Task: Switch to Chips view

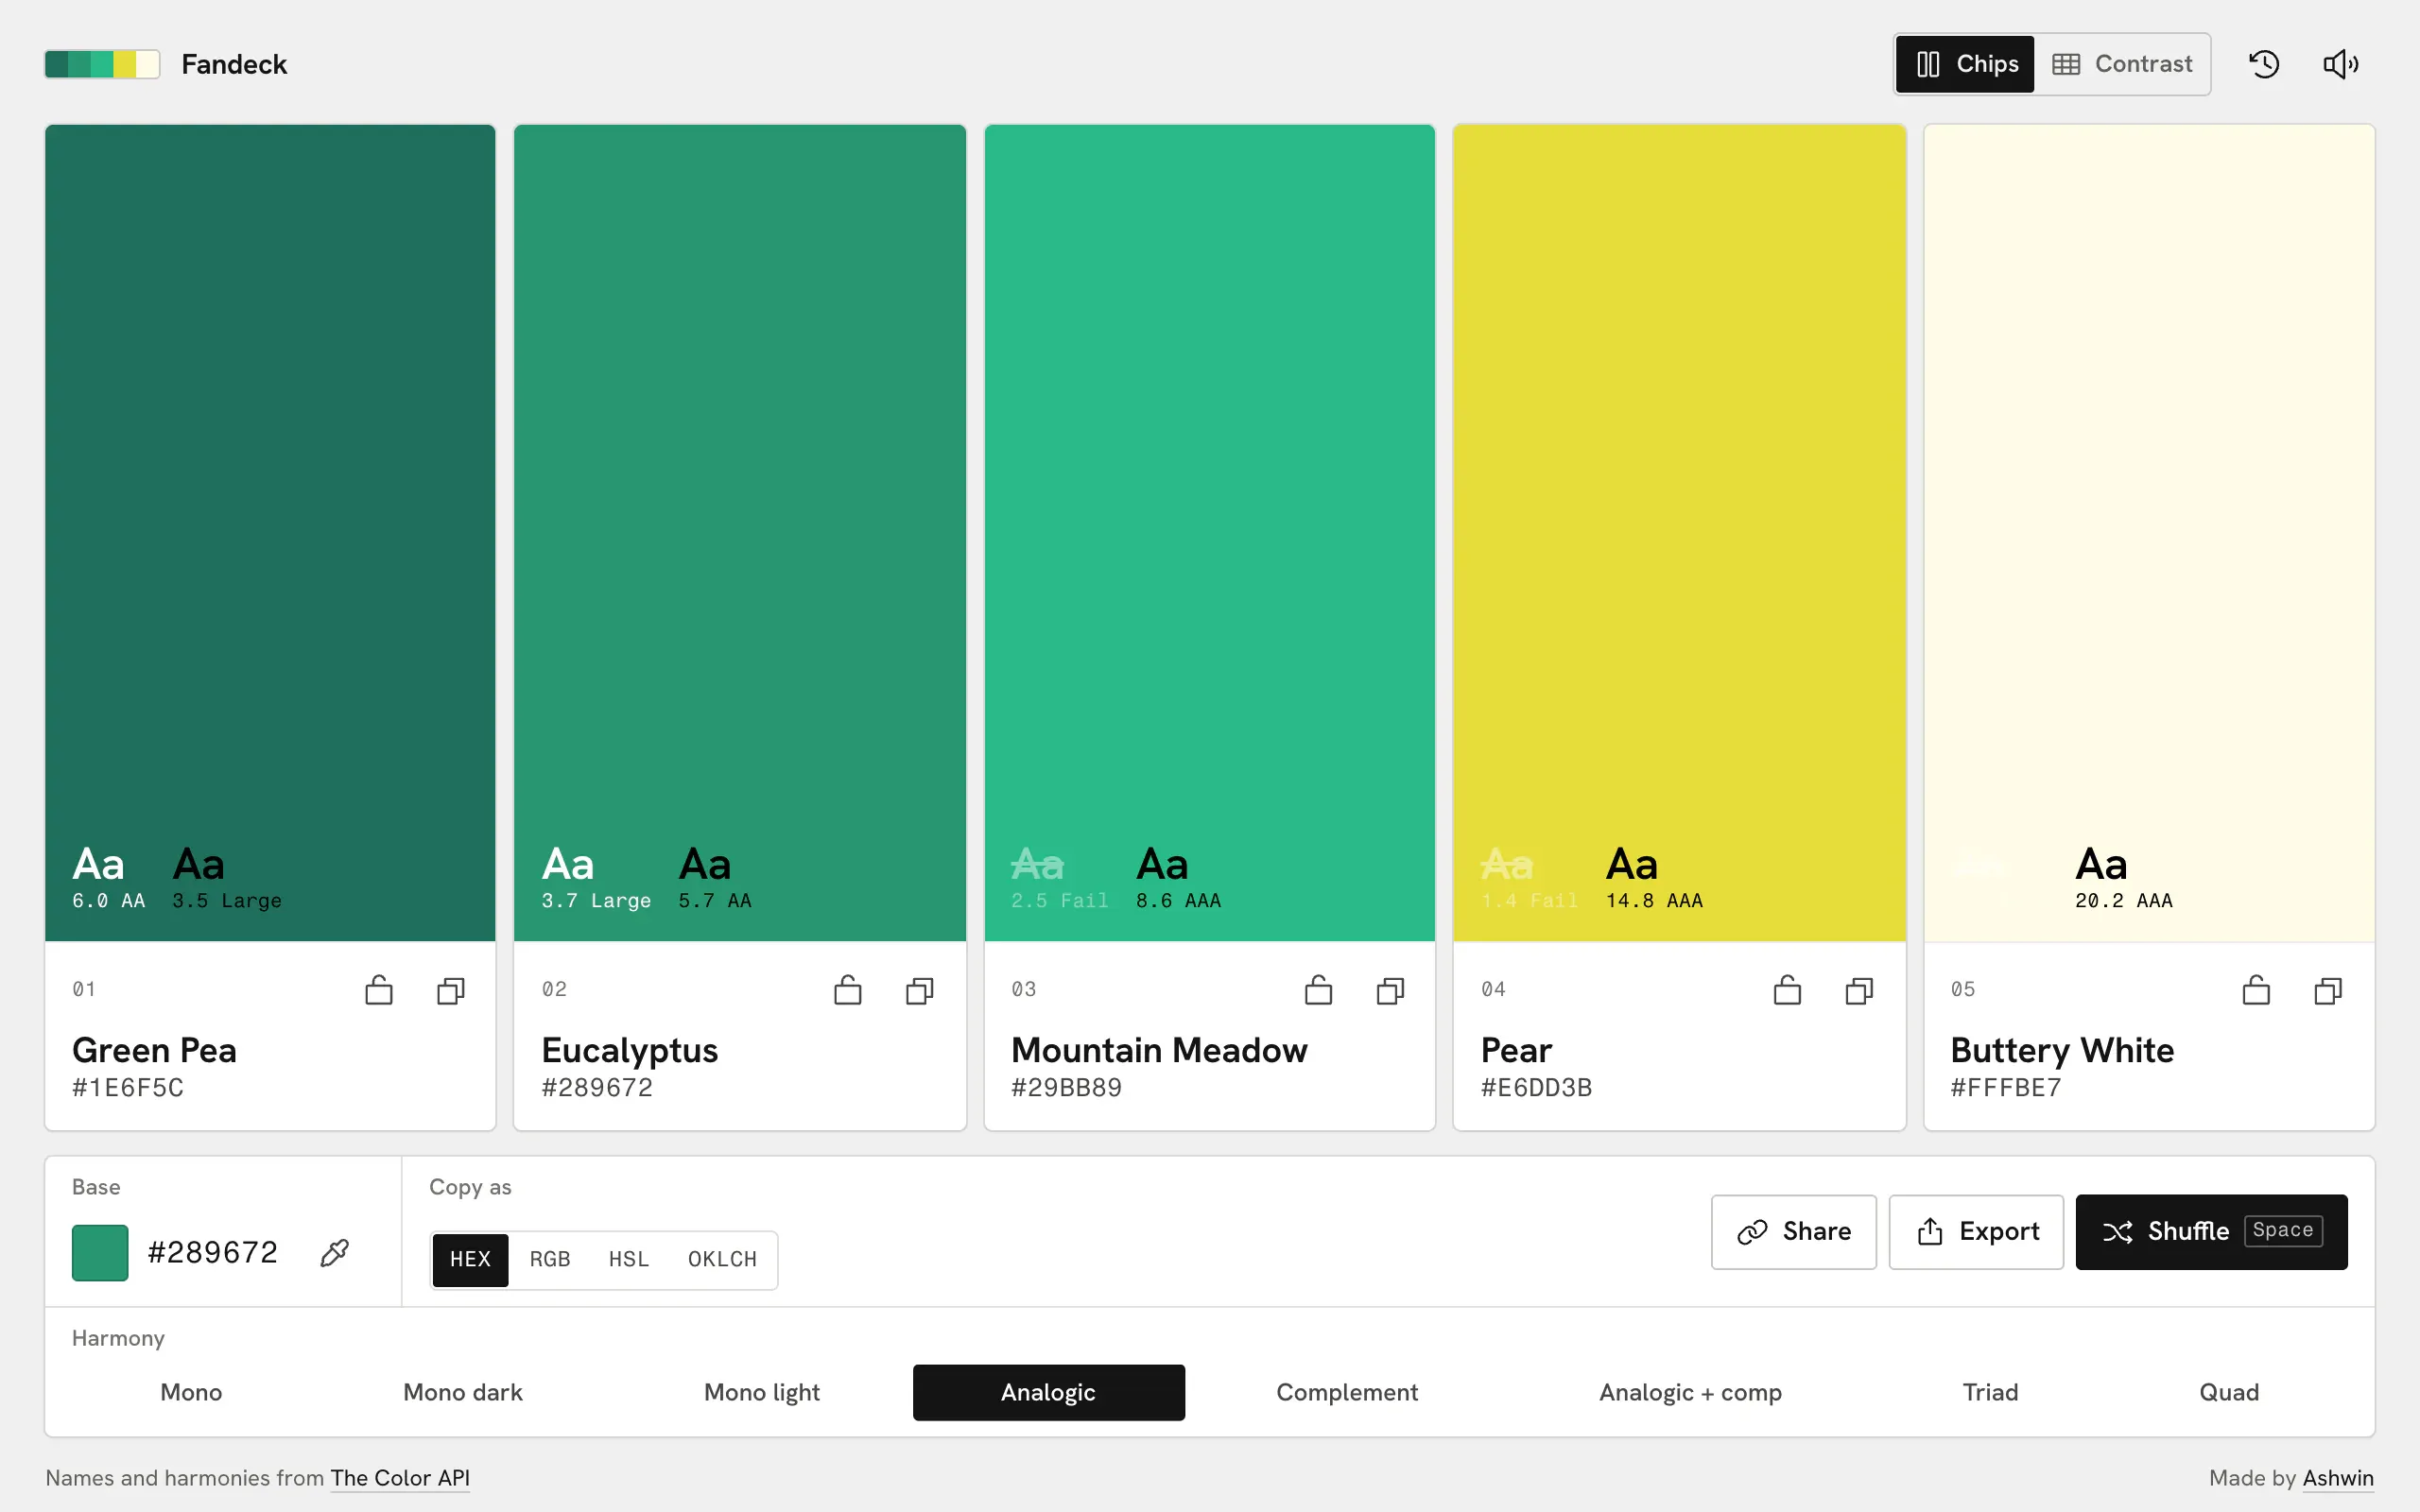Action: click(x=1966, y=64)
